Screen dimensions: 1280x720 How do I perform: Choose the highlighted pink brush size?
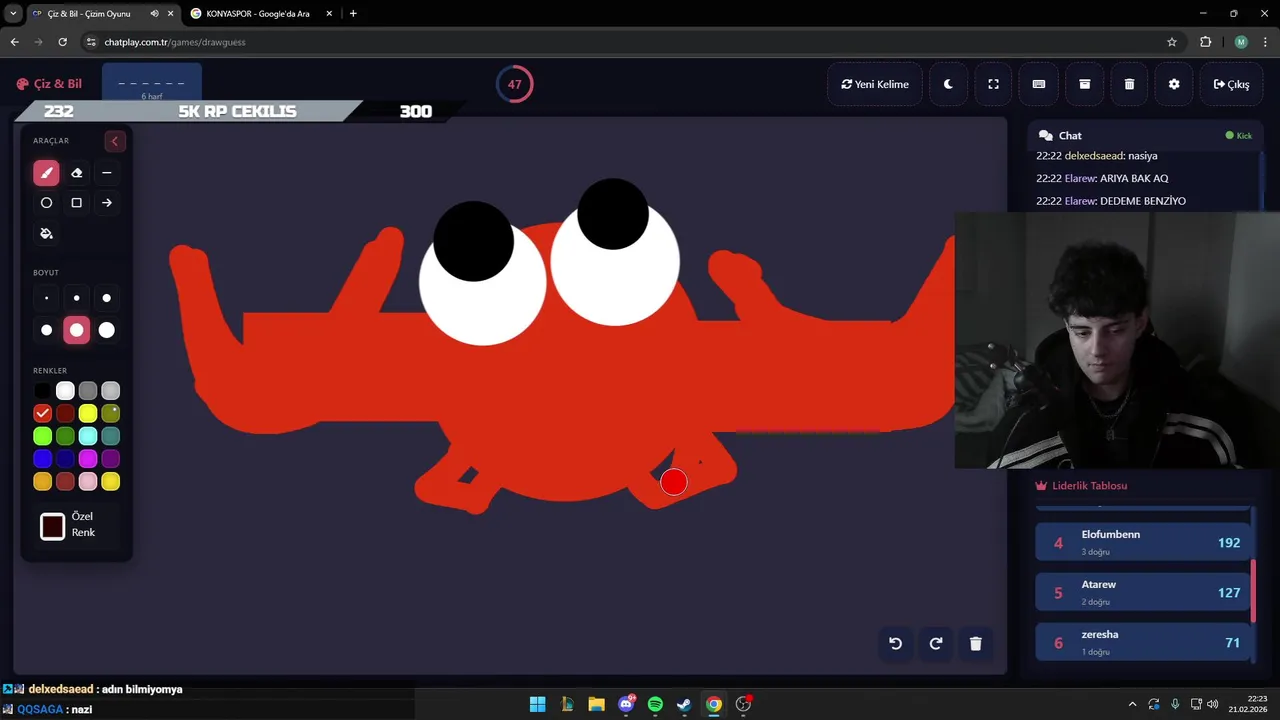77,330
